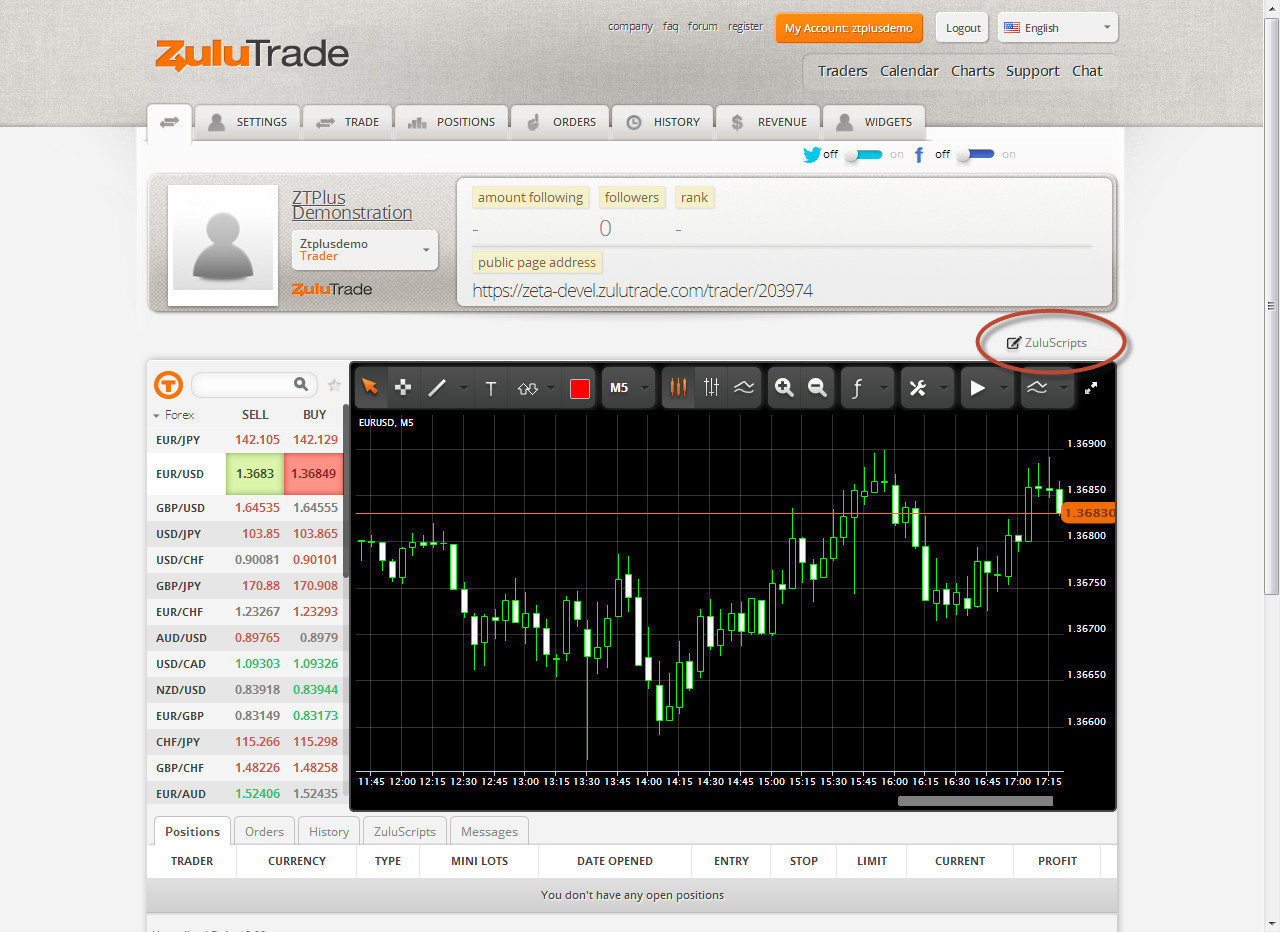Toggle the Facebook sharing switch
1280x932 pixels.
pyautogui.click(x=975, y=155)
